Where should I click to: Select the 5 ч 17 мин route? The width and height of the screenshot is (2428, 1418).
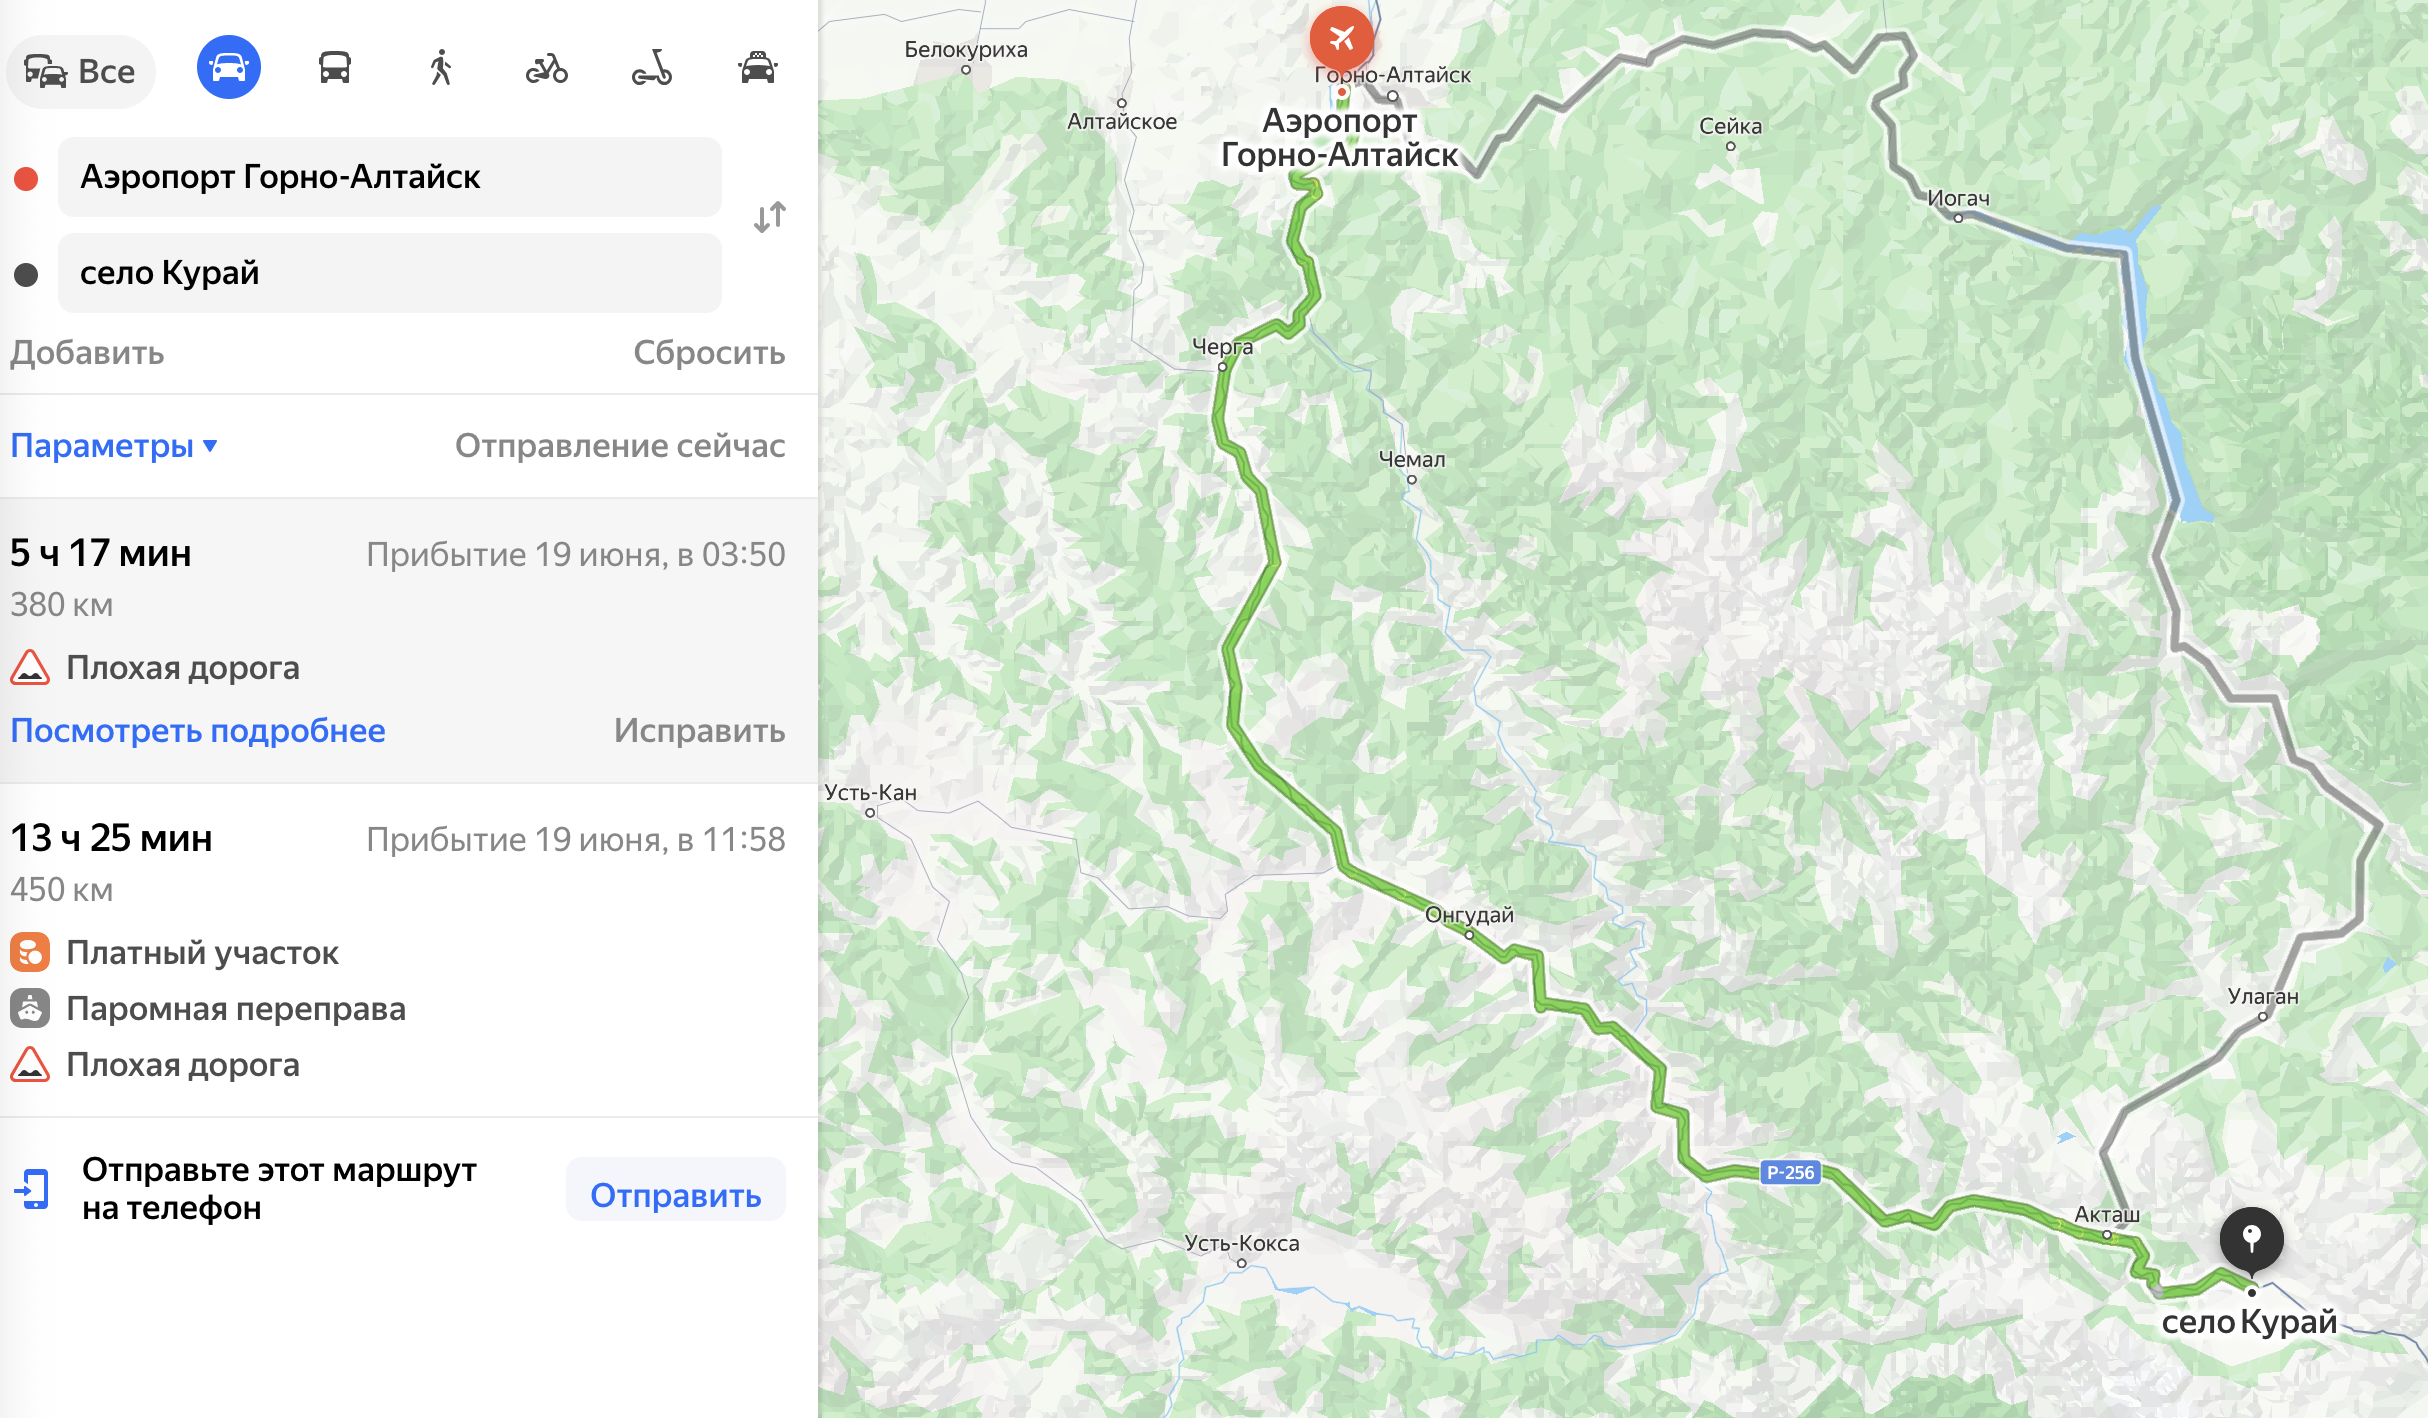(409, 640)
